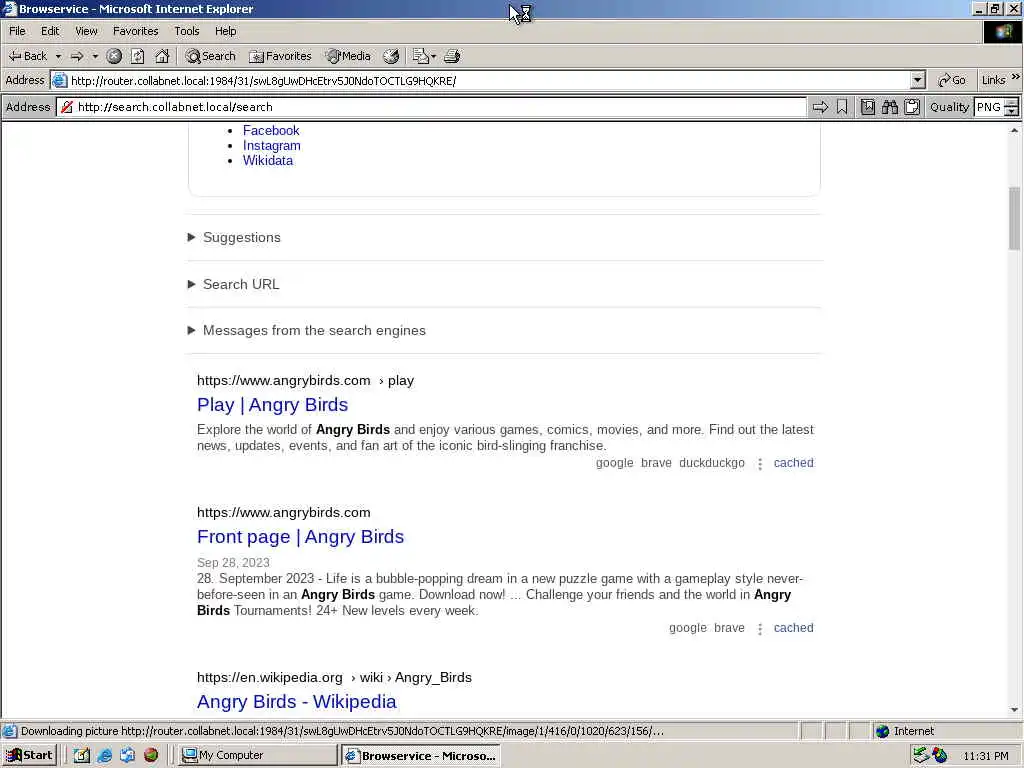Click more options dots for Play result
Viewport: 1024px width, 768px height.
760,464
